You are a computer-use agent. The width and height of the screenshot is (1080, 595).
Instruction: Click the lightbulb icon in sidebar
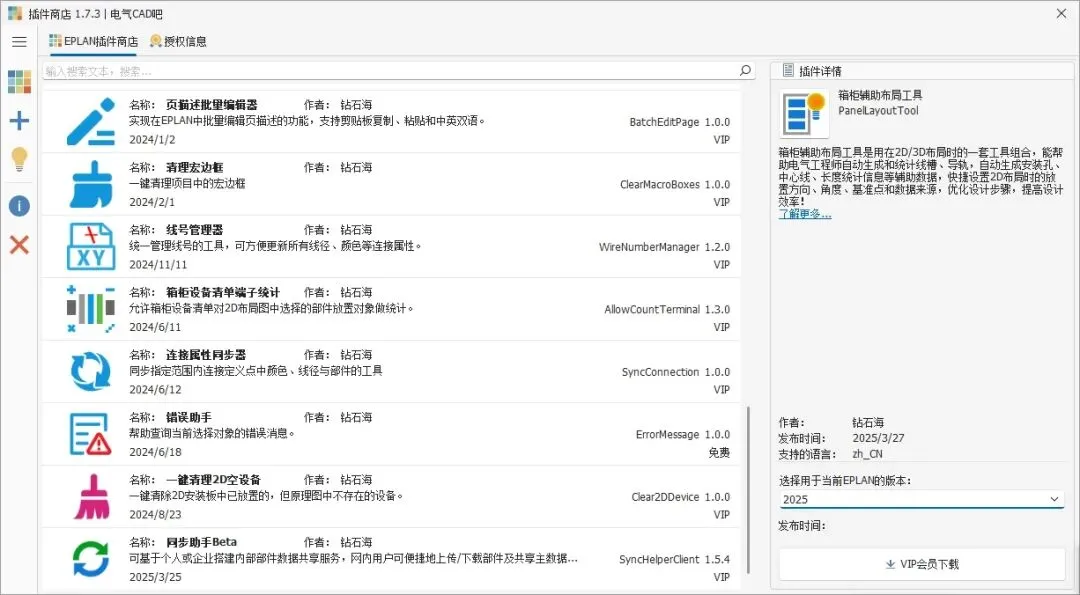(x=19, y=160)
